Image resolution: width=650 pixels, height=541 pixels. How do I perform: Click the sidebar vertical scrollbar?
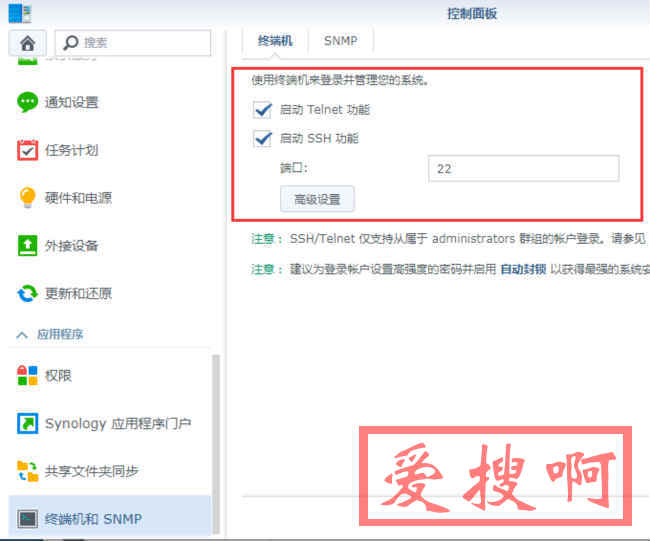click(x=216, y=440)
